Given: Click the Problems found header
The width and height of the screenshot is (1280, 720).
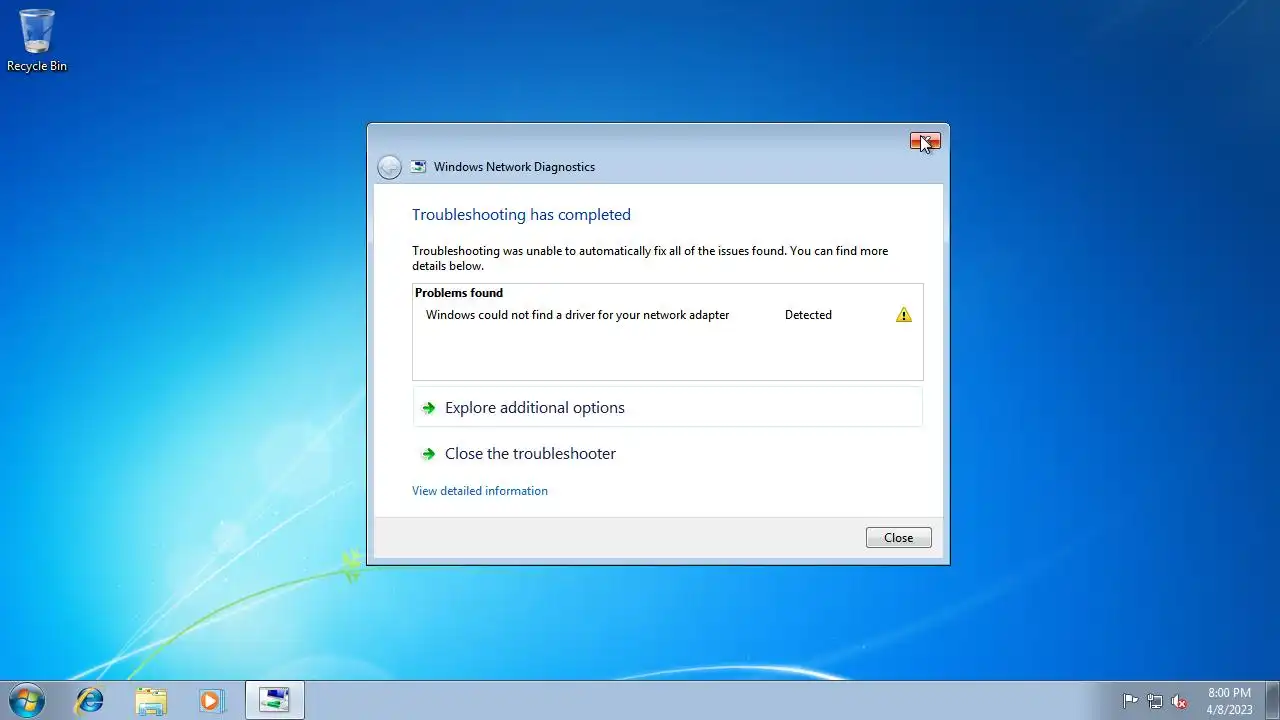Looking at the screenshot, I should coord(459,293).
